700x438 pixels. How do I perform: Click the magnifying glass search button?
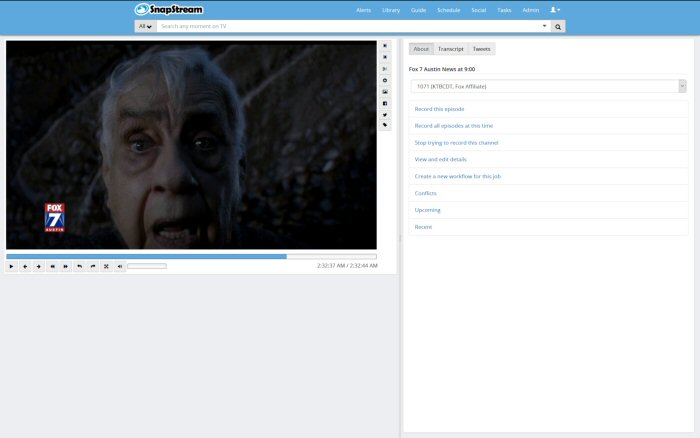558,26
